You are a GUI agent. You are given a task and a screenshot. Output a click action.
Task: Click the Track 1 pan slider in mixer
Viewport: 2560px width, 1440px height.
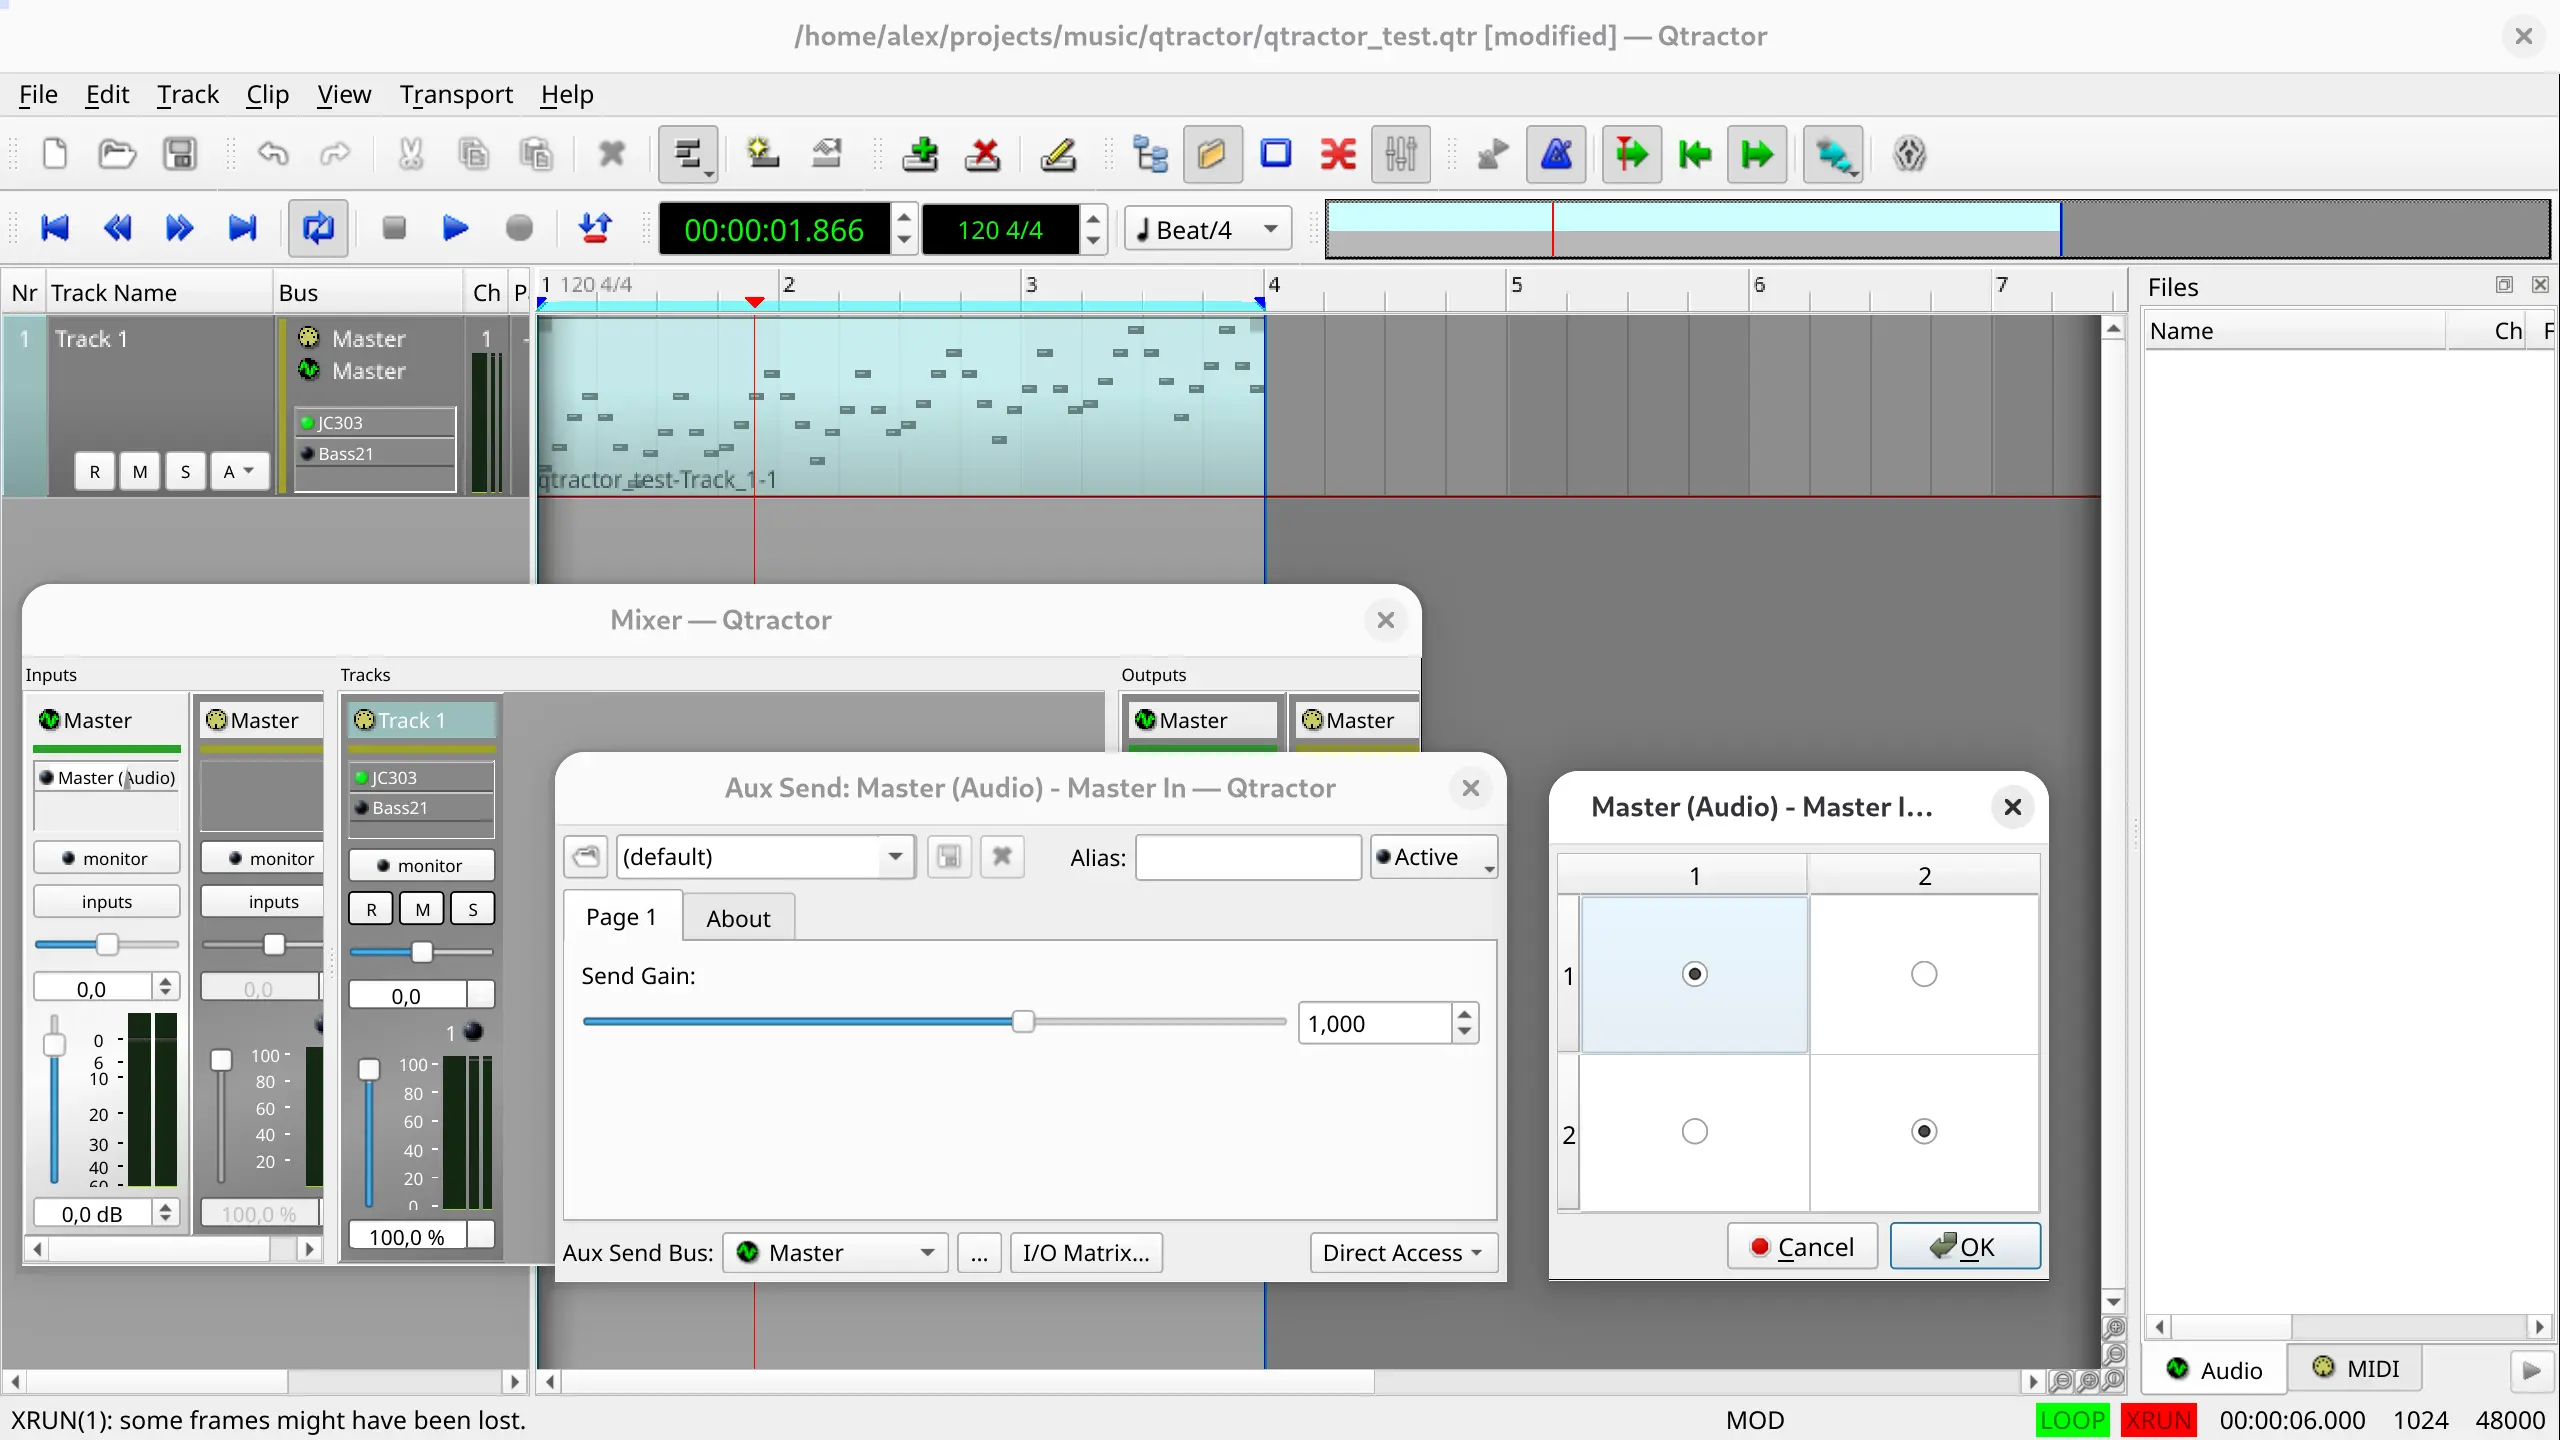tap(421, 951)
